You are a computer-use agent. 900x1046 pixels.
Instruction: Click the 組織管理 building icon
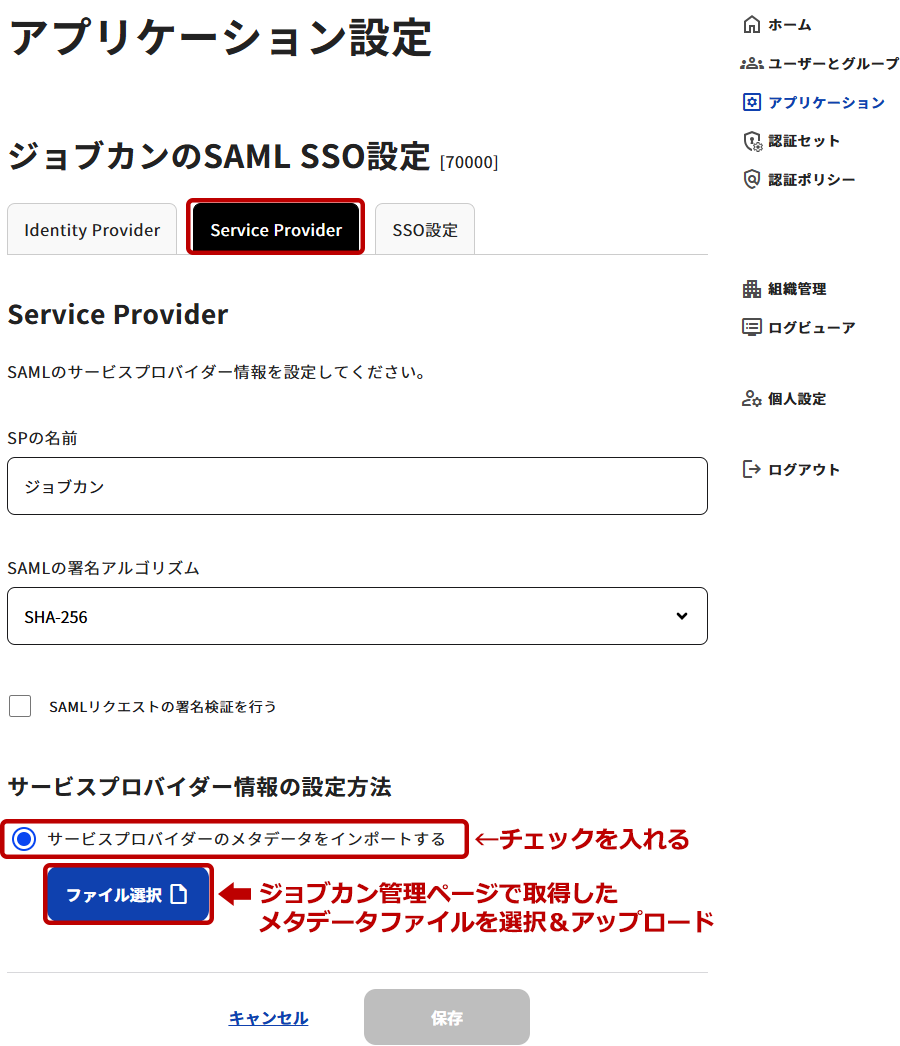pyautogui.click(x=752, y=289)
